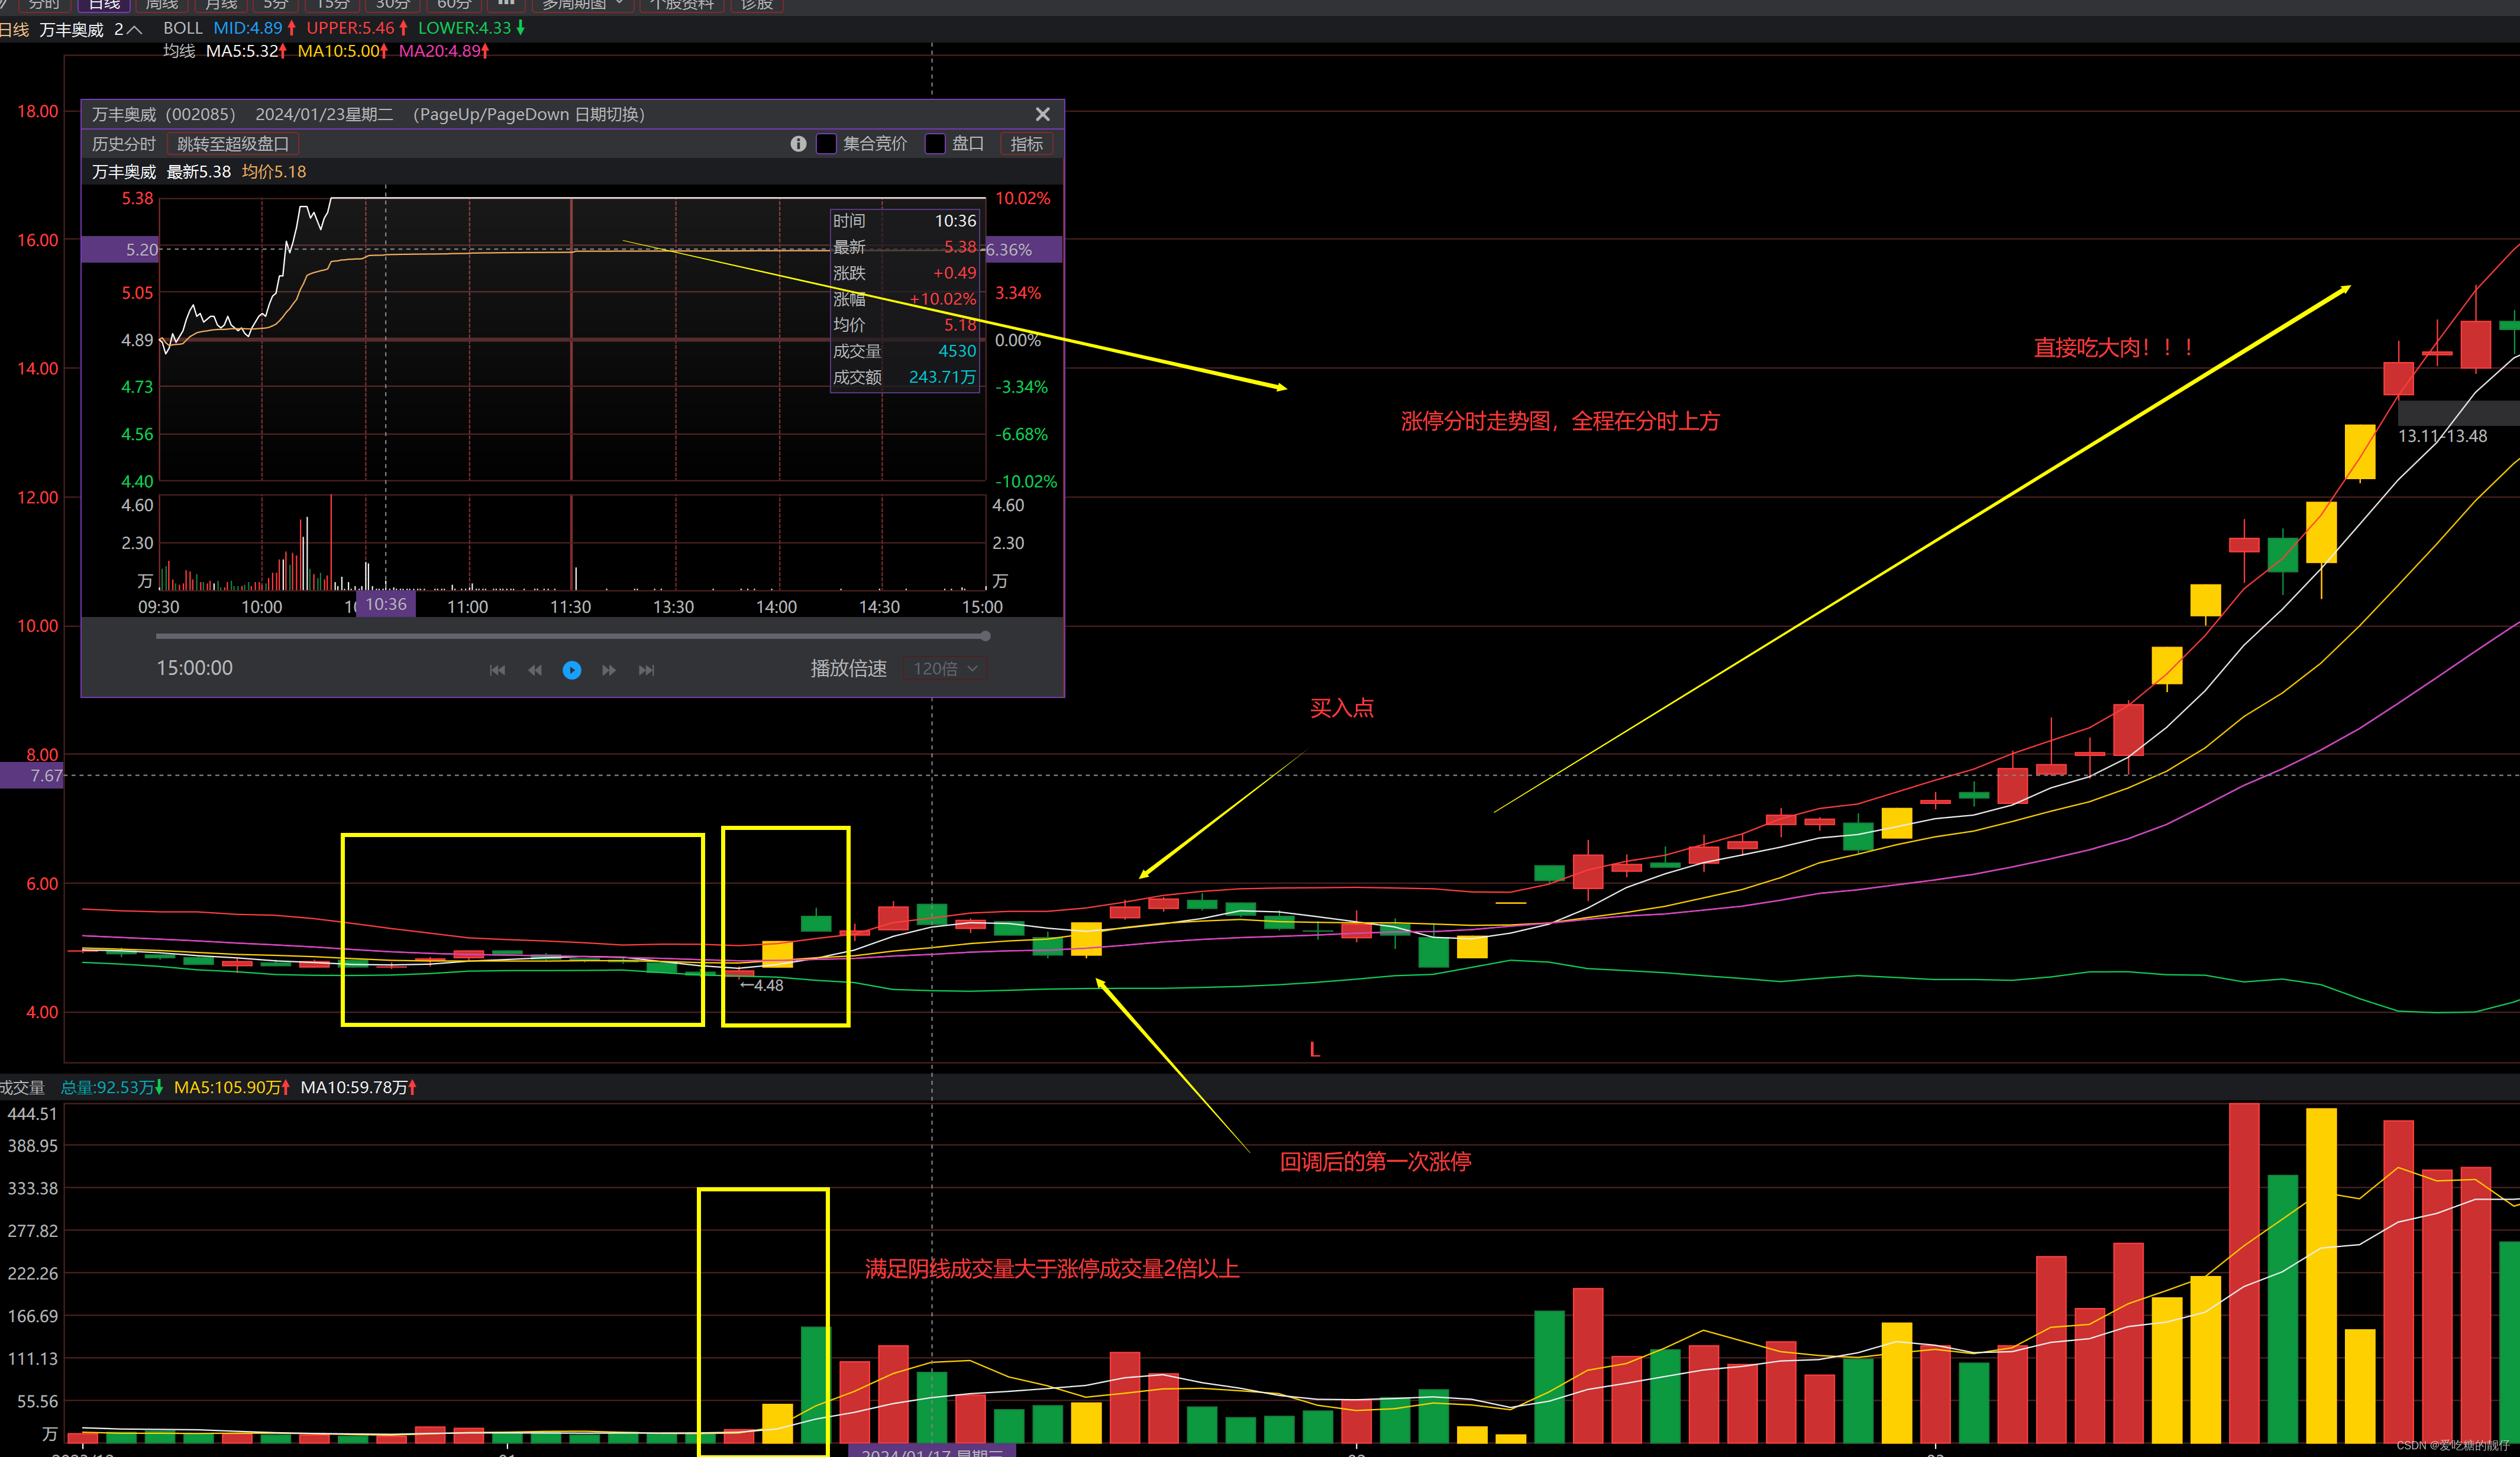Fast-forward the intraday replay
Viewport: 2520px width, 1457px height.
609,670
